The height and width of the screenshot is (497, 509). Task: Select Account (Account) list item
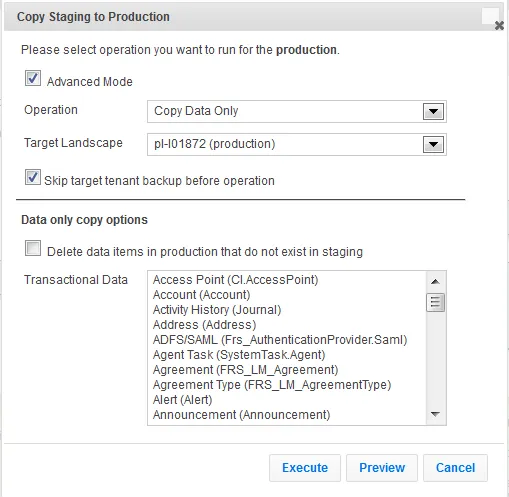[201, 295]
